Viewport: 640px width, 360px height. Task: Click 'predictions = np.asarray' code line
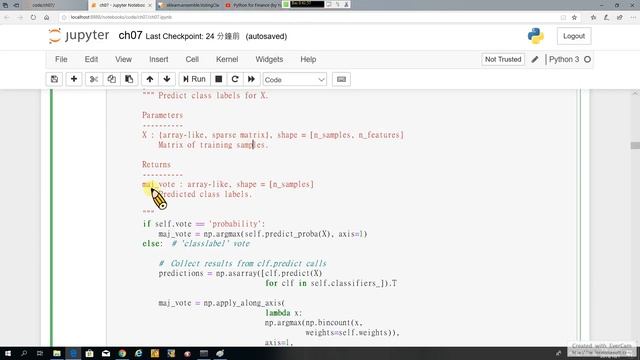240,273
